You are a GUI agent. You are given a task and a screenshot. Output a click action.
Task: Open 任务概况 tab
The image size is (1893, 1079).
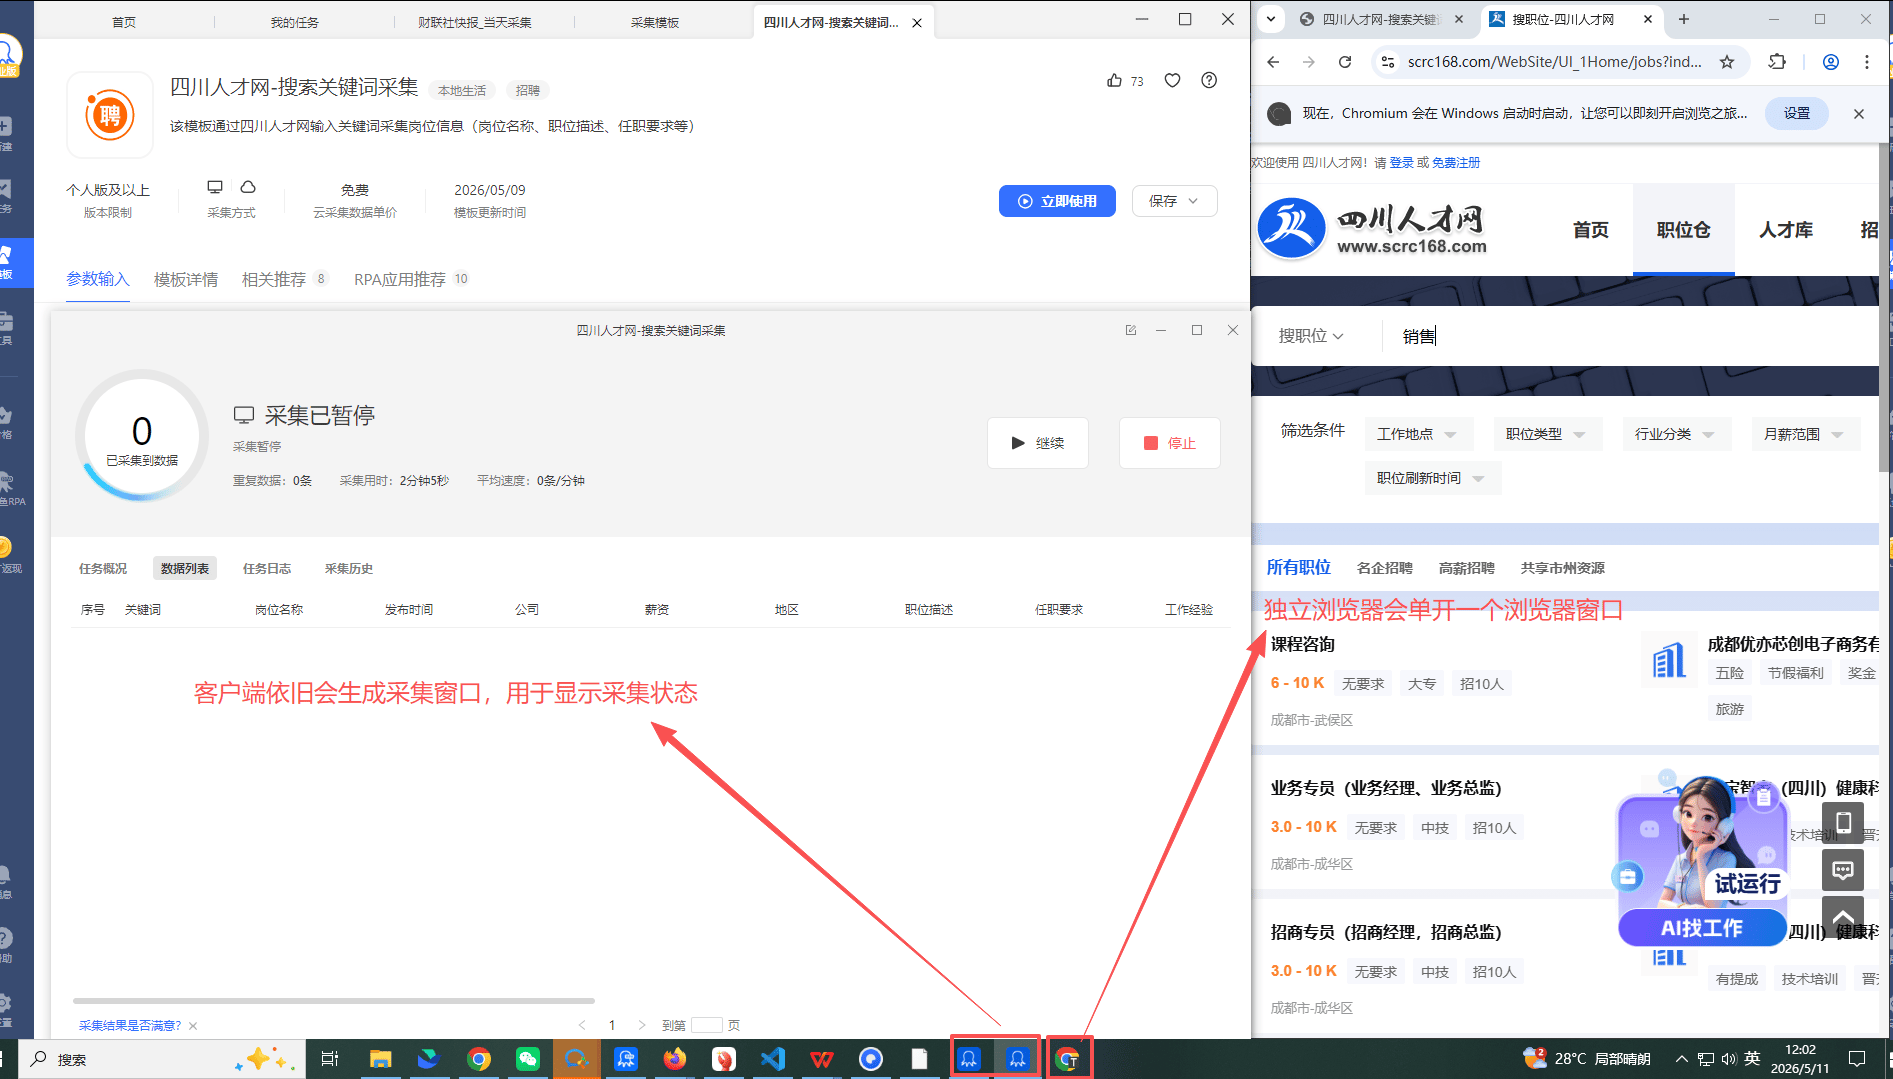coord(103,569)
